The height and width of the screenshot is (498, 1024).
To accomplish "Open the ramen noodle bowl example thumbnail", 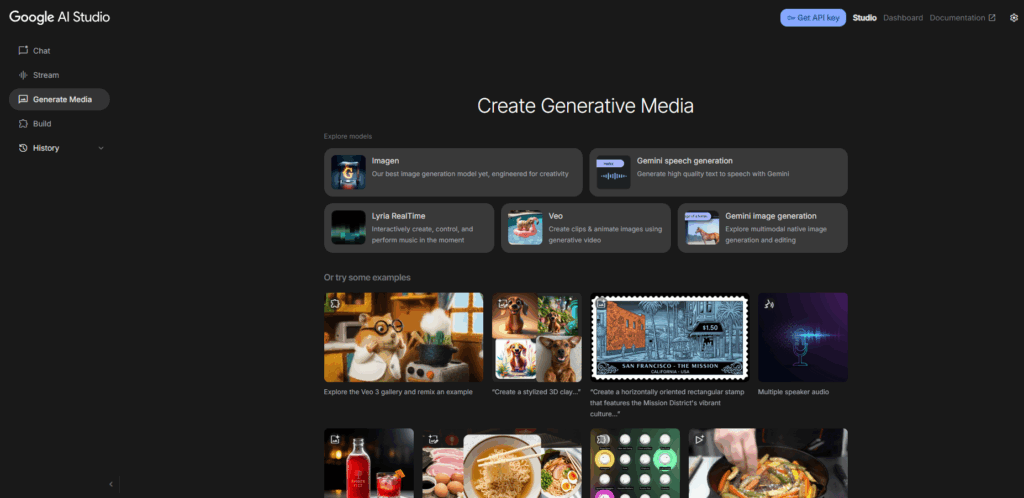I will click(502, 463).
